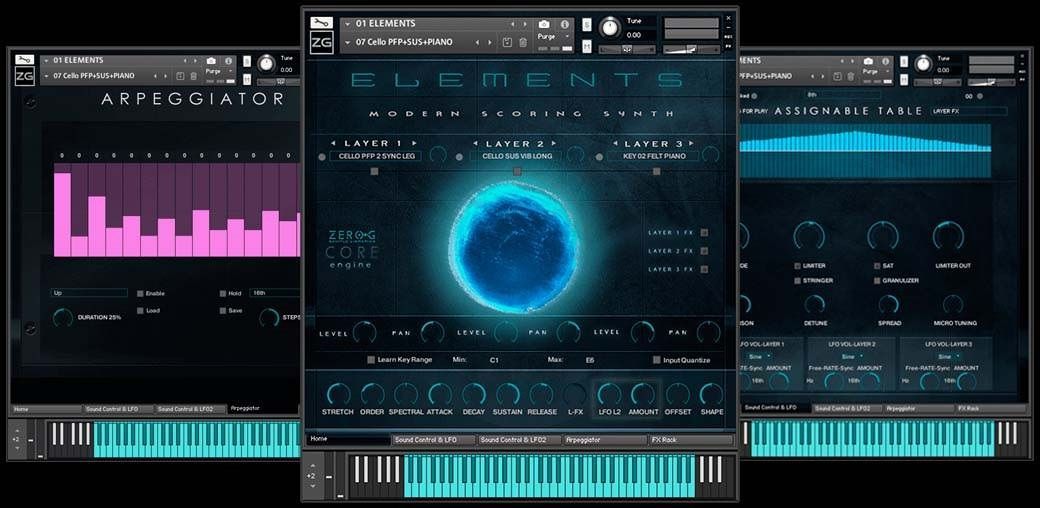
Task: Click the ZG logo in center window
Action: (322, 43)
